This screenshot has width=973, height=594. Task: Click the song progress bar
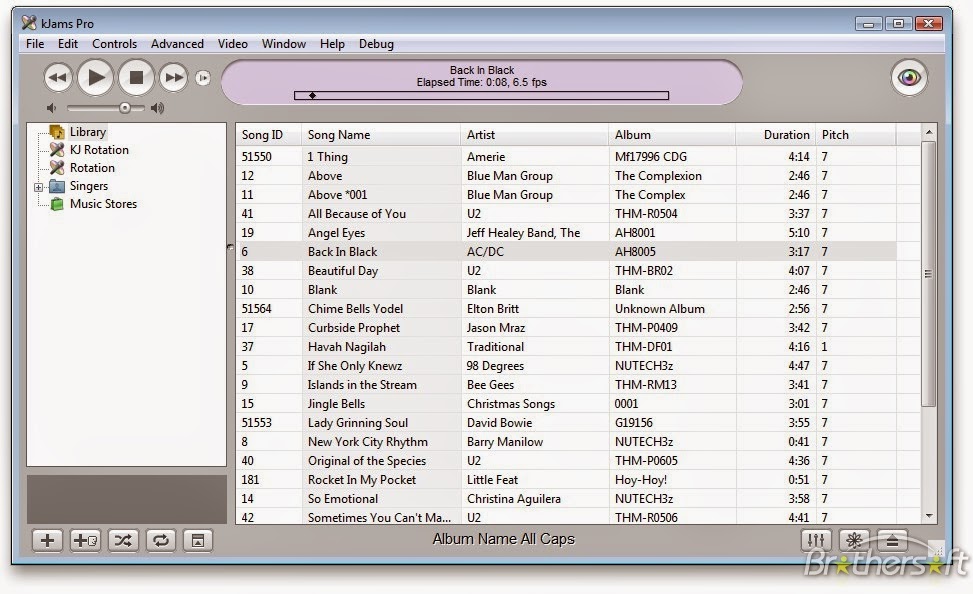[x=482, y=96]
